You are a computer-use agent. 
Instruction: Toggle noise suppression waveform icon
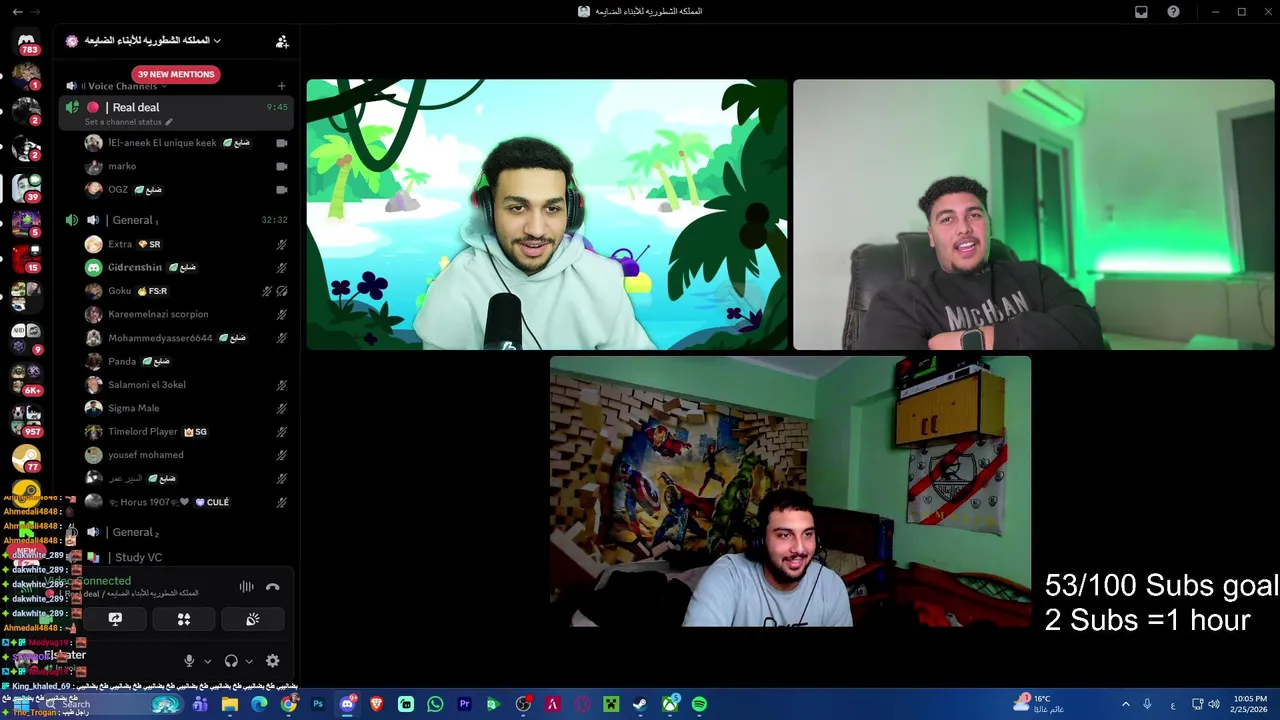coord(246,587)
